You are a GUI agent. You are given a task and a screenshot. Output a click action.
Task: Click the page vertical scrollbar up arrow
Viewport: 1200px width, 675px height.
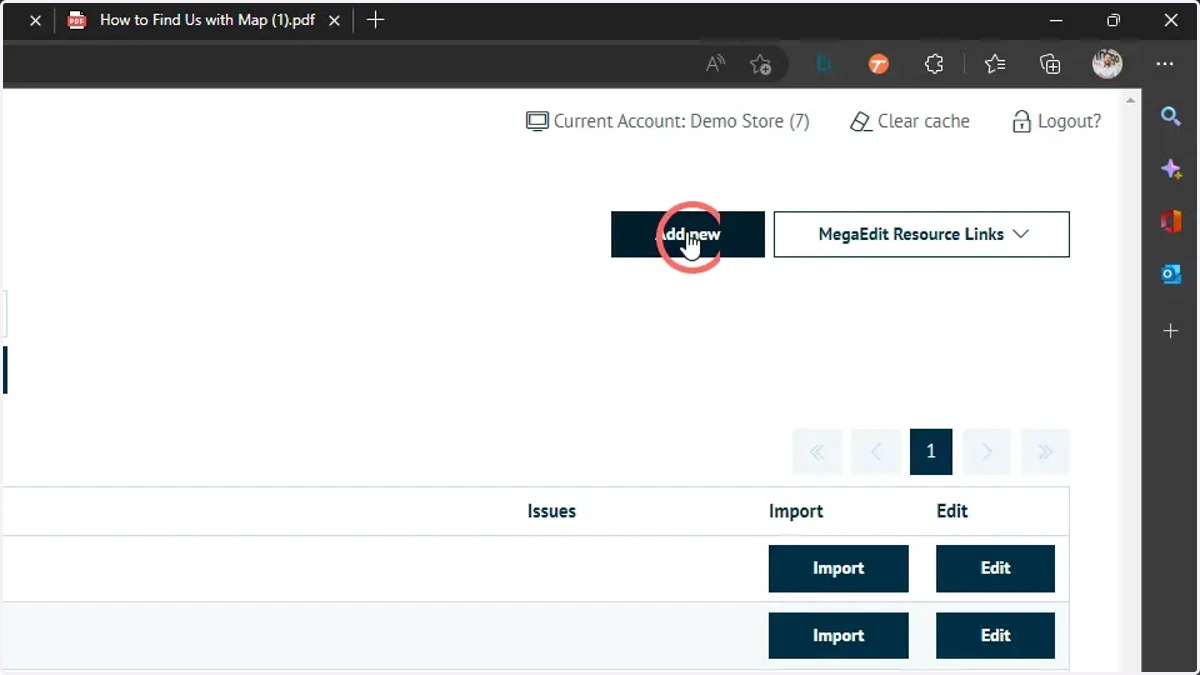tap(1132, 100)
